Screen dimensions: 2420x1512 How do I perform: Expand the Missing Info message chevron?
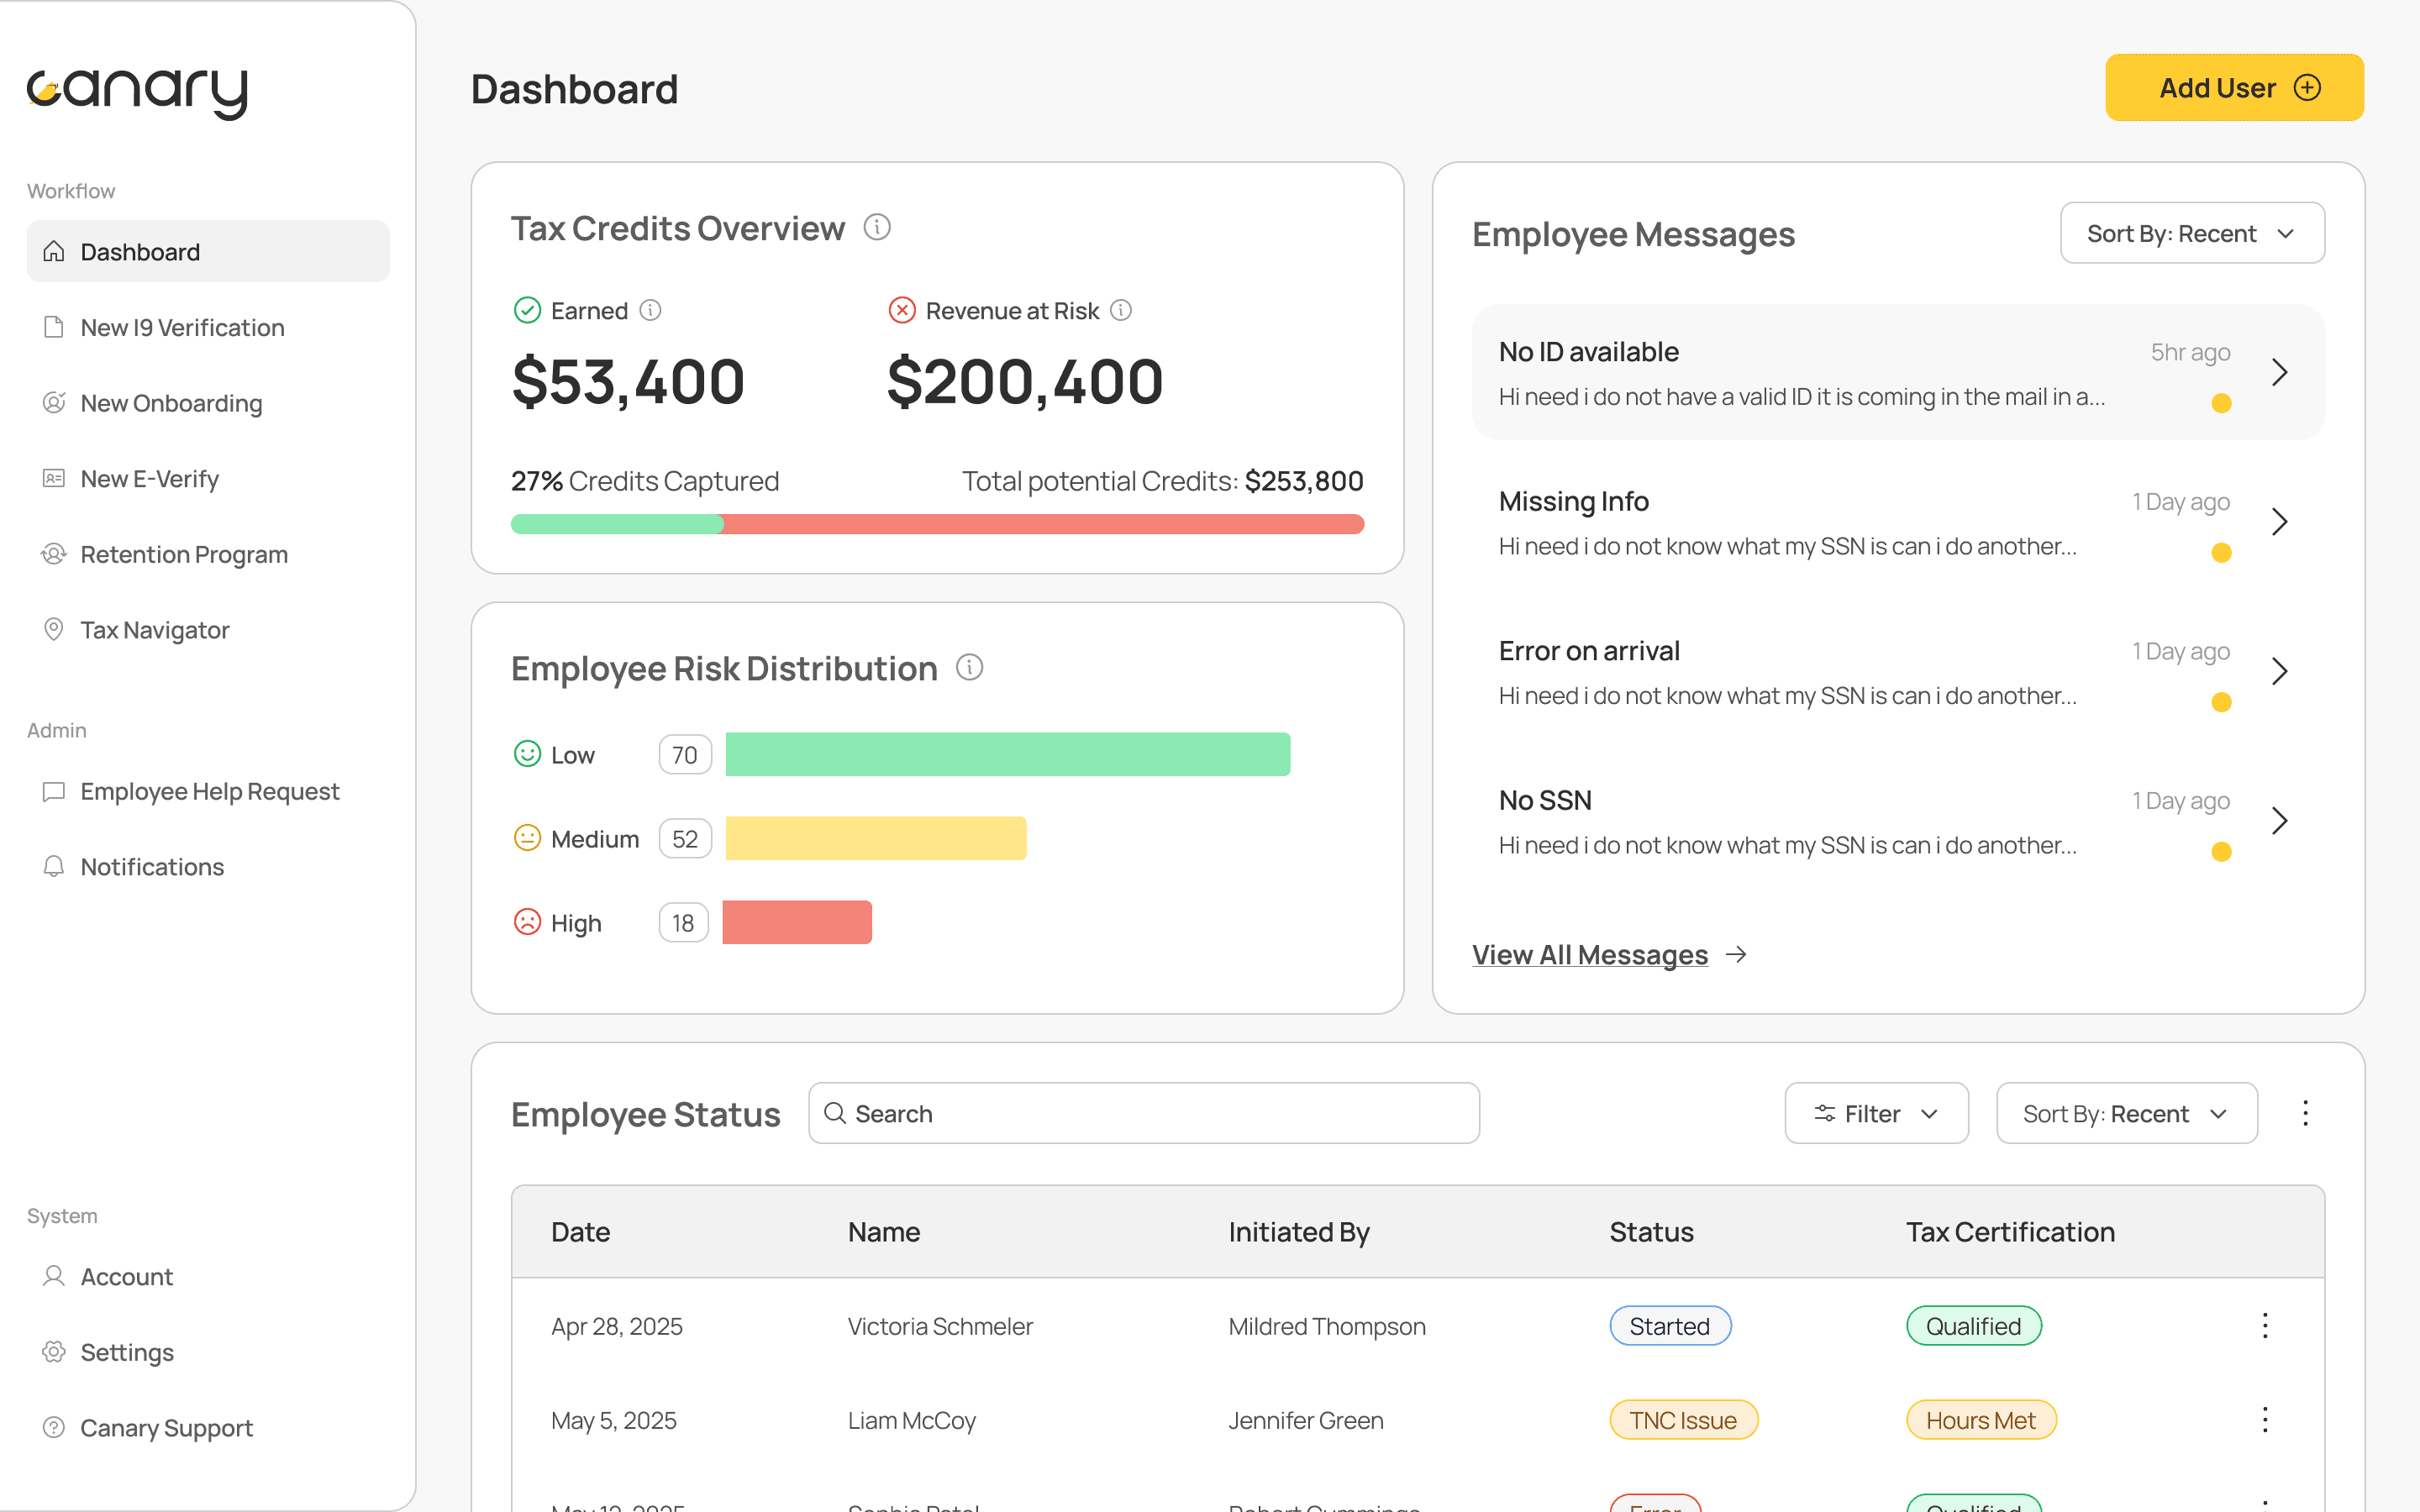tap(2279, 522)
